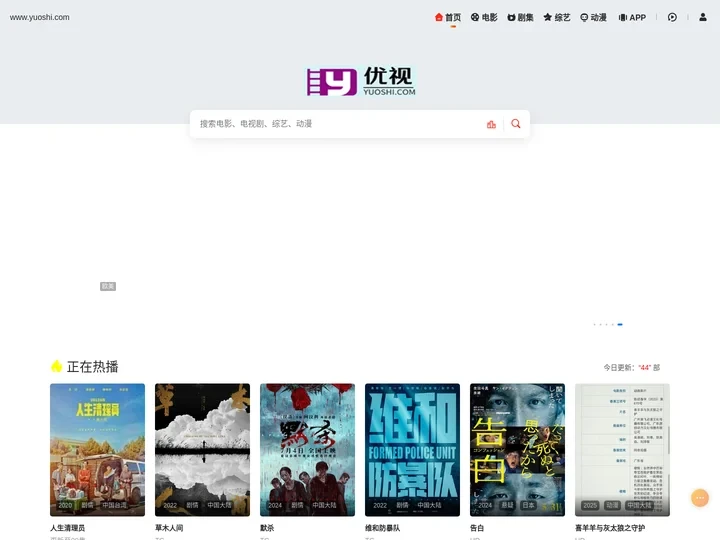
Task: Open the APP download link
Action: click(x=632, y=17)
